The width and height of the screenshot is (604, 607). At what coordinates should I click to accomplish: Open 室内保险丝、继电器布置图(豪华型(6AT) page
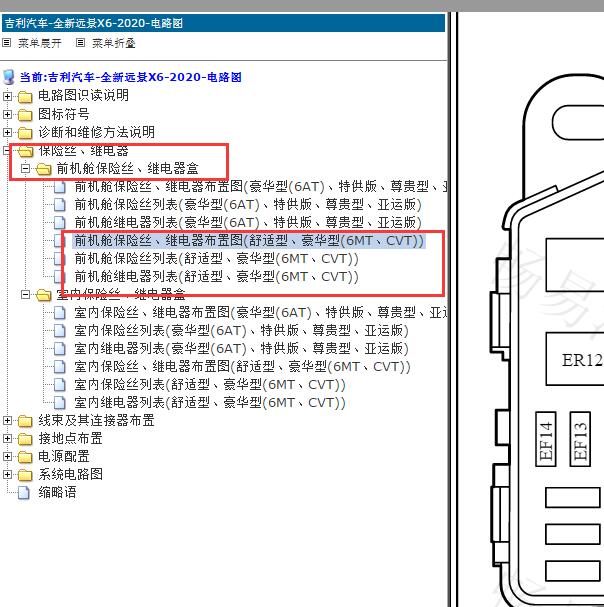(x=260, y=312)
